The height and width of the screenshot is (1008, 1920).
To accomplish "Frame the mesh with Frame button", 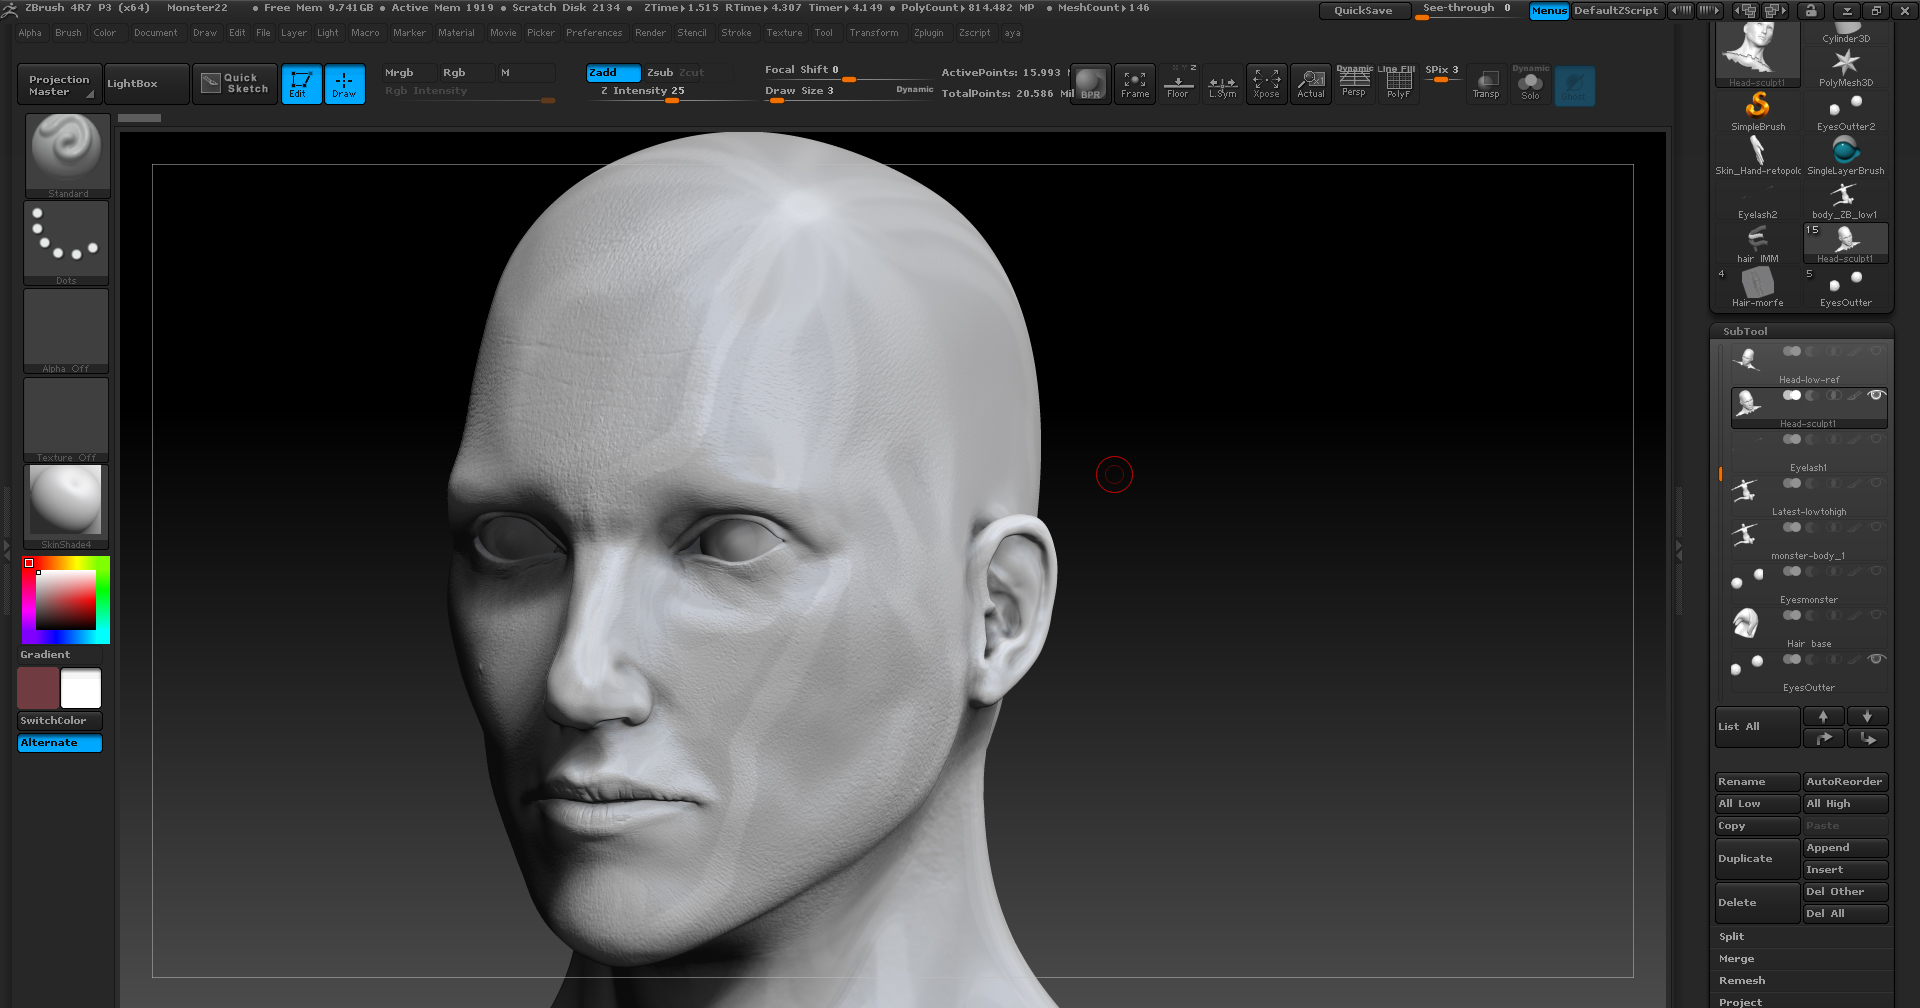I will 1135,84.
